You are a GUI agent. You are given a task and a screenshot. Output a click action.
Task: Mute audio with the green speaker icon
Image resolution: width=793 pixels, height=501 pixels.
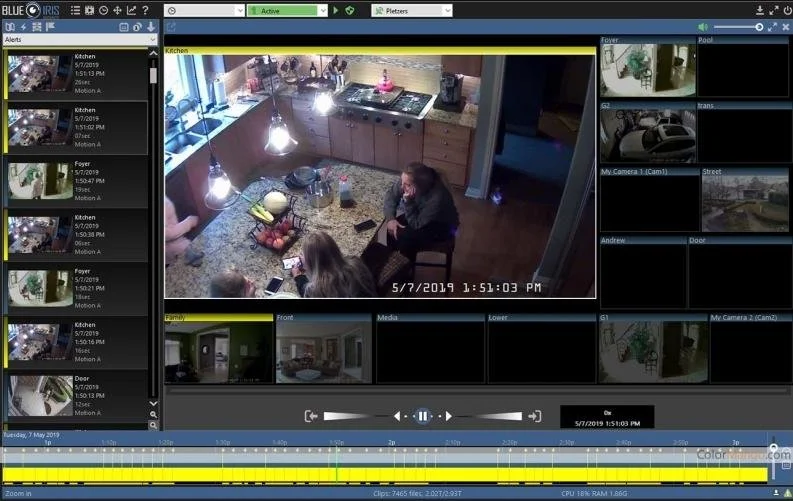pyautogui.click(x=703, y=27)
